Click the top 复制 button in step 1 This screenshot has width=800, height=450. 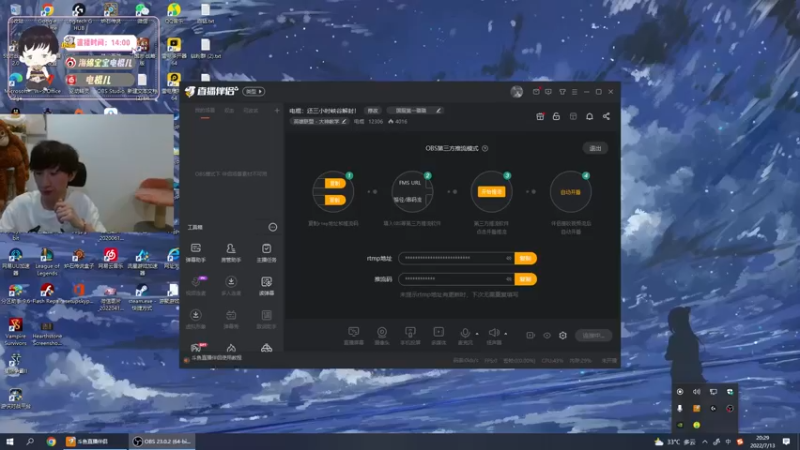coord(335,184)
